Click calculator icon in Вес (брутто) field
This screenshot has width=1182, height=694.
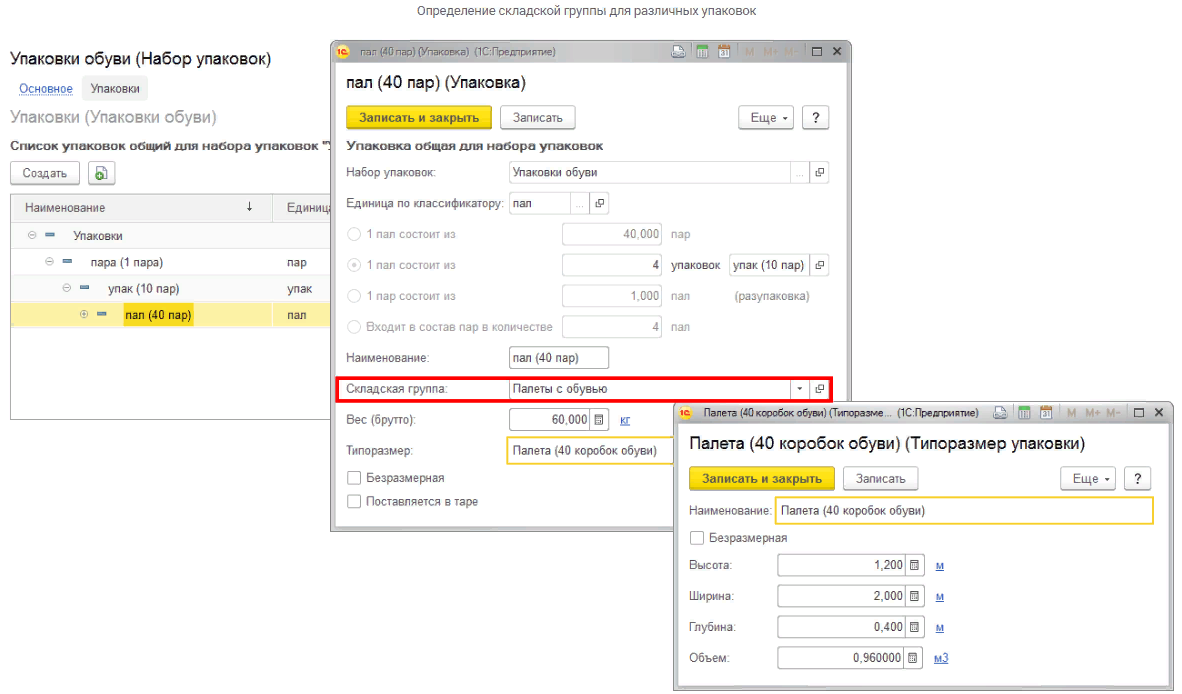tap(598, 420)
